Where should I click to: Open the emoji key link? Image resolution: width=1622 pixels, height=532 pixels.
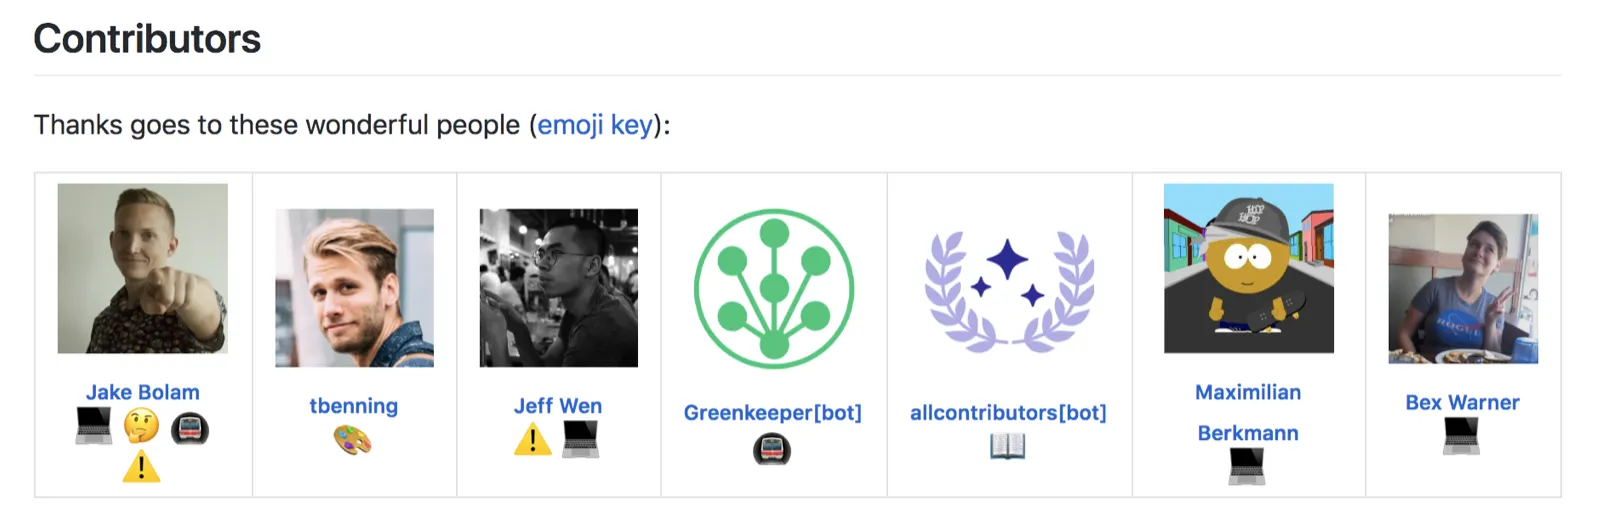coord(595,125)
